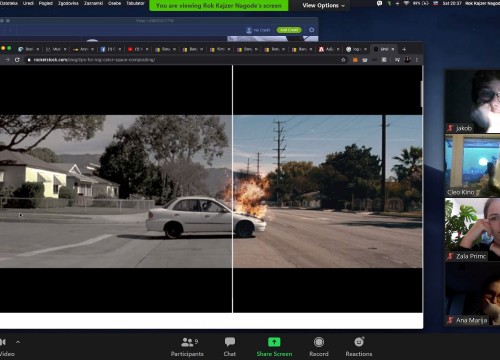Screen dimensions: 500x360
Task: Switch to the Adobe browser tab
Action: click(328, 49)
